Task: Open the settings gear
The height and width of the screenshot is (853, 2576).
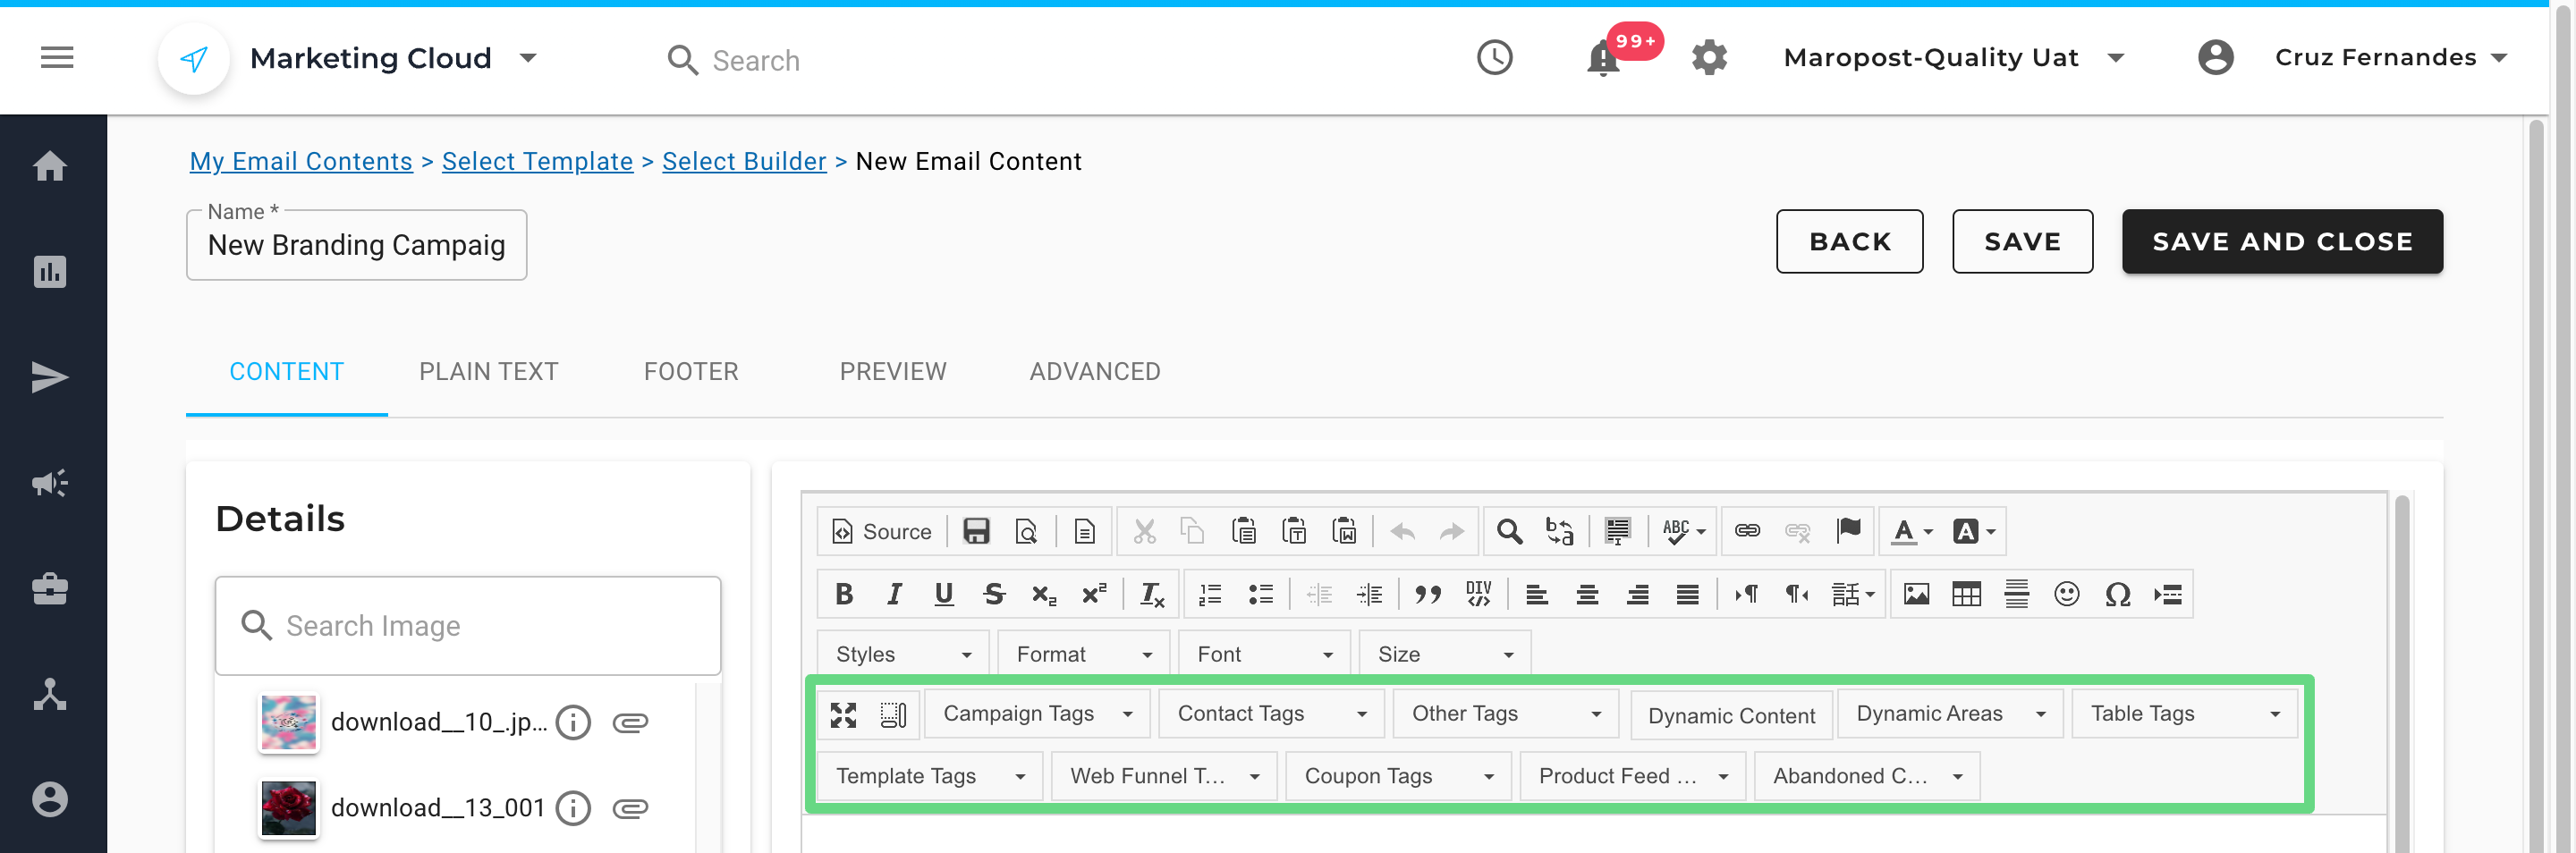Action: (1709, 58)
